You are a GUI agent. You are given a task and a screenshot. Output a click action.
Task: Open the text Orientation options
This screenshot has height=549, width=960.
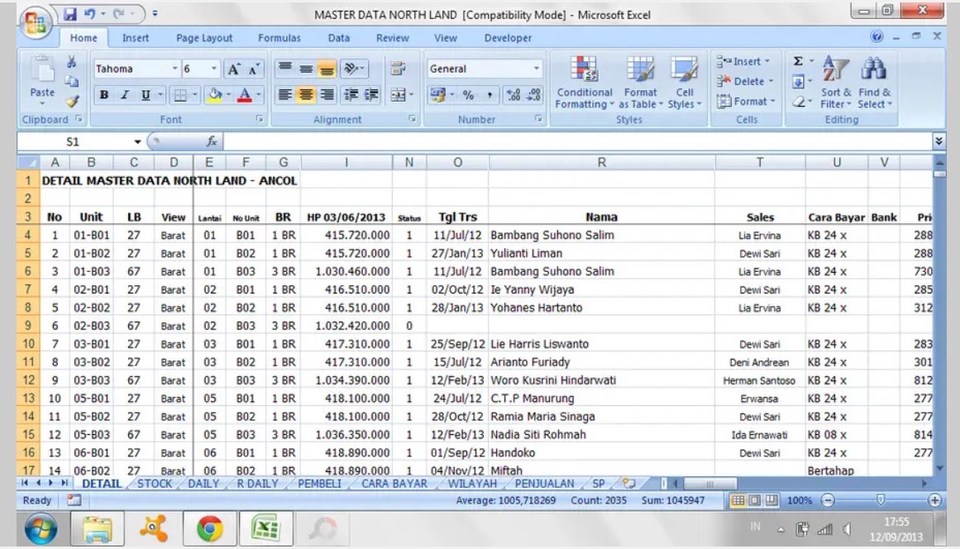(353, 69)
